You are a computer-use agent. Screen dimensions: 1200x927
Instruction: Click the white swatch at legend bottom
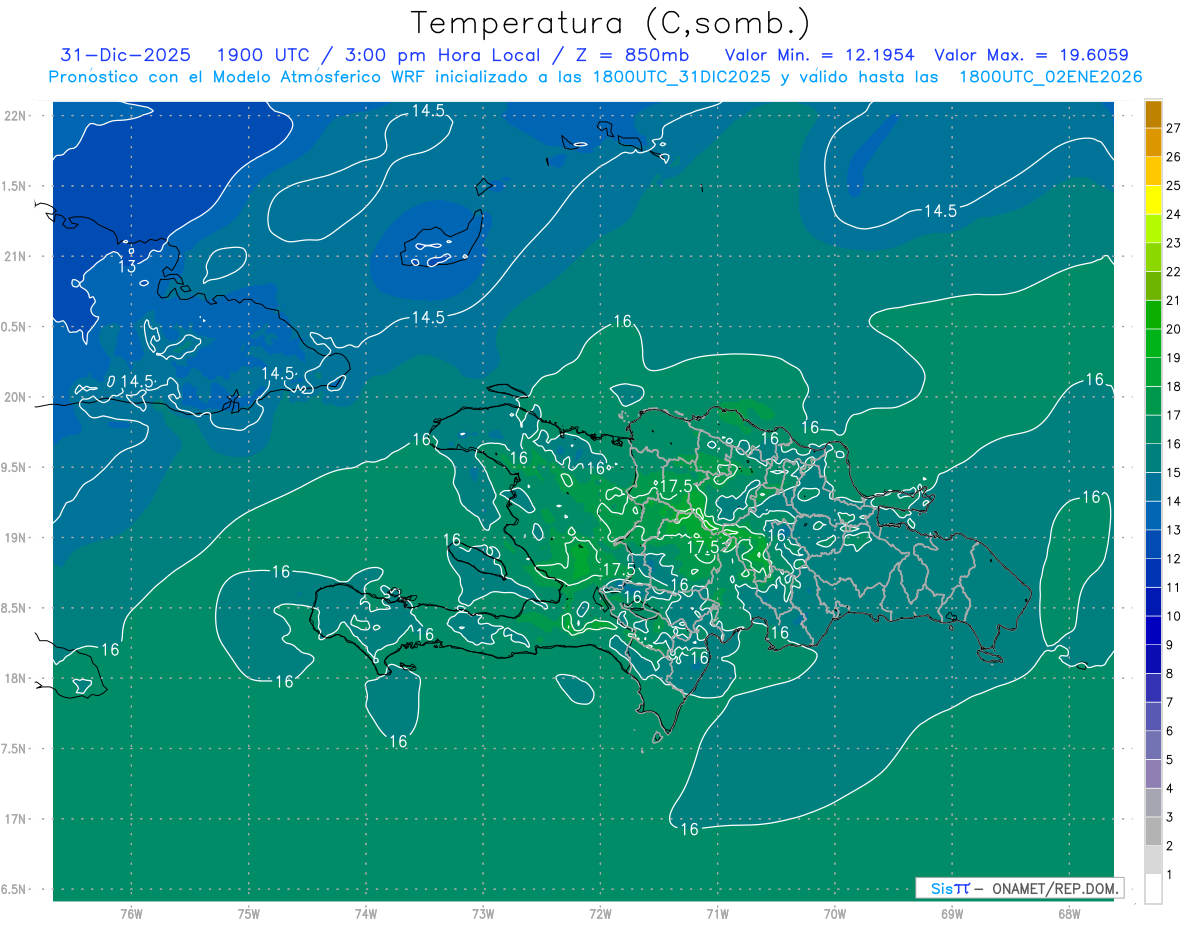(1153, 888)
